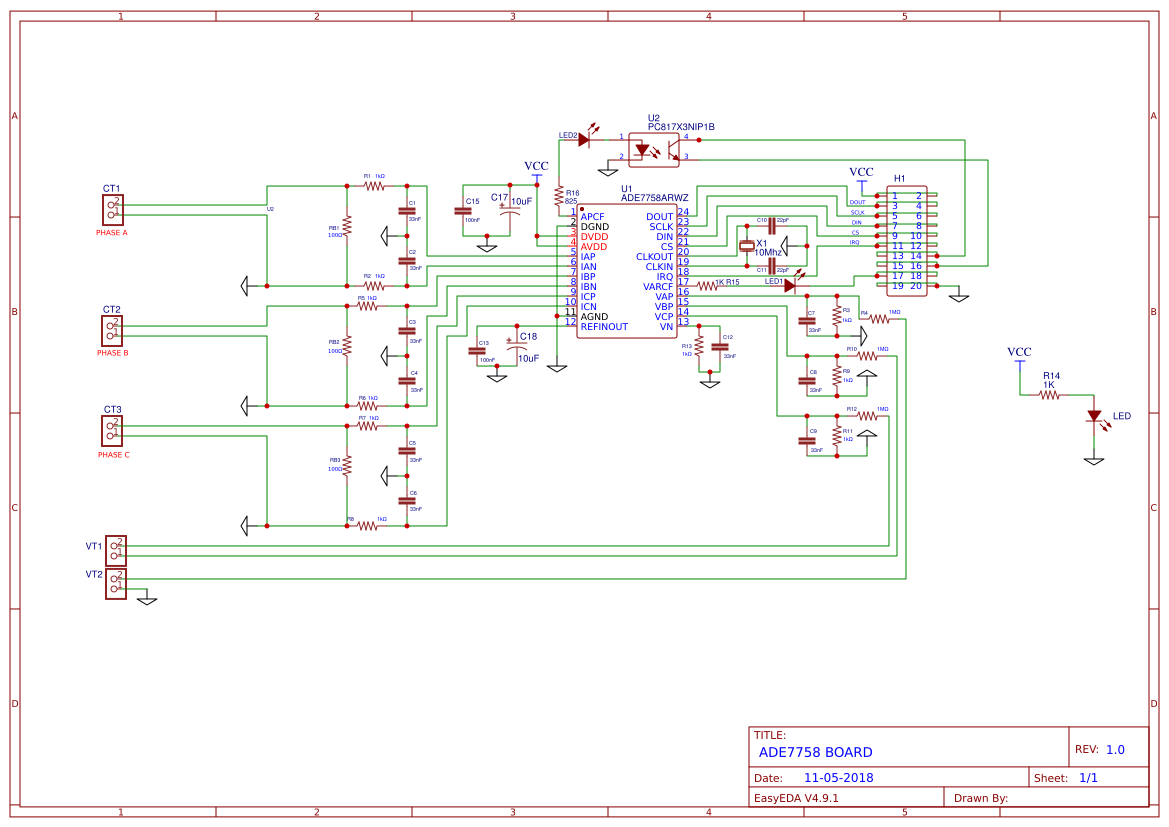Screen dimensions: 1169x827
Task: Click the 10Mhz crystal X1 symbol
Action: pos(748,244)
